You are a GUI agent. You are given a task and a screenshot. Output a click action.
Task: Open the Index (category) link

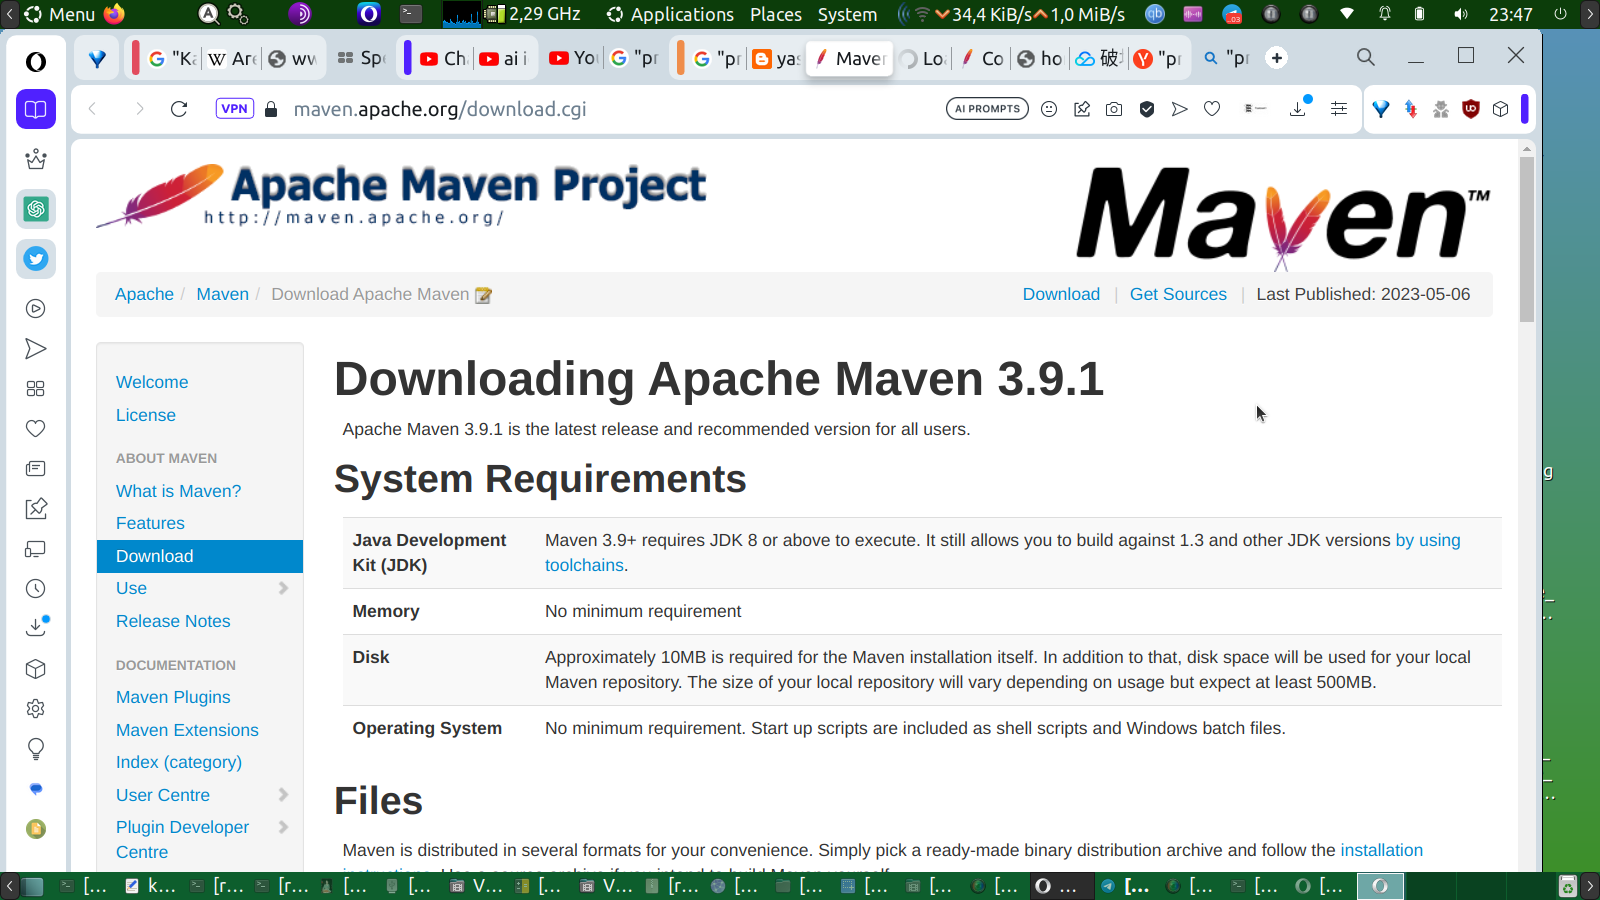coord(179,762)
